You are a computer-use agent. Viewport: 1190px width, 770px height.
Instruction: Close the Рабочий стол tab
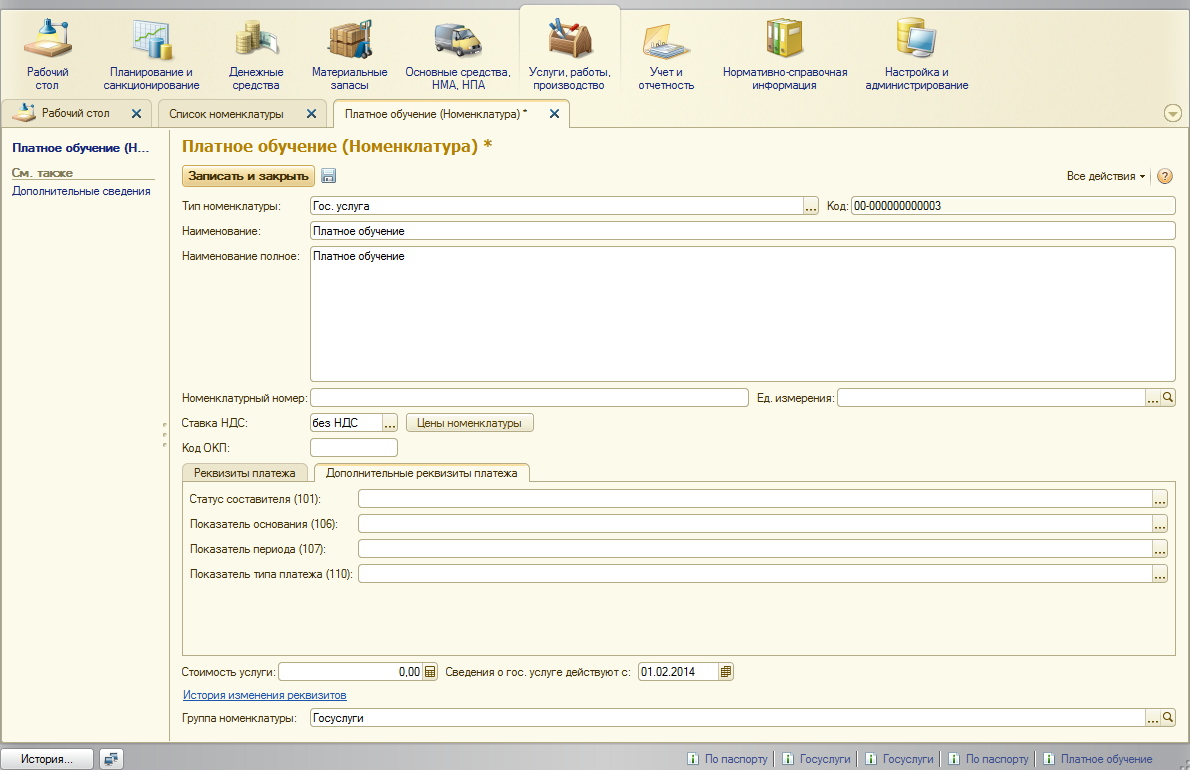coord(137,114)
